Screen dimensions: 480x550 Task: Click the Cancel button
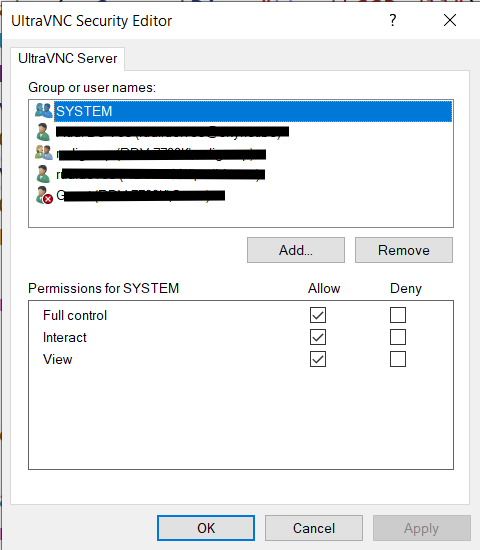point(314,528)
